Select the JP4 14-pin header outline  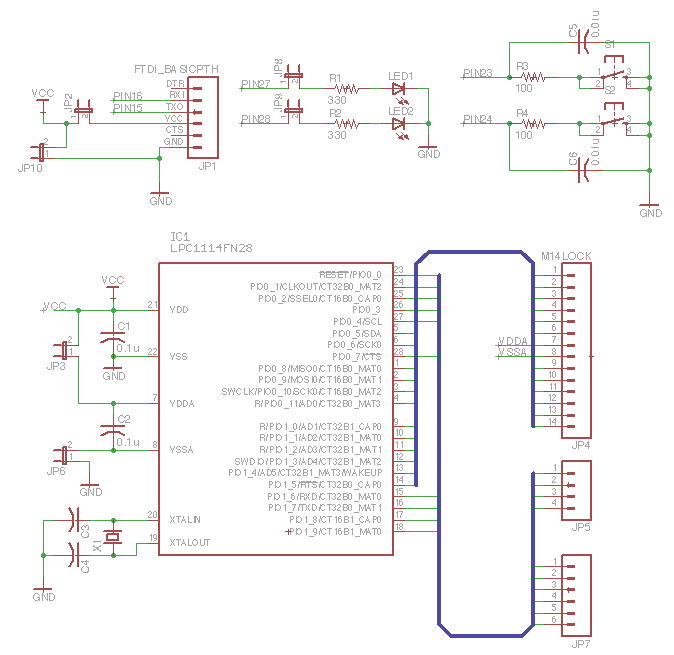click(576, 350)
